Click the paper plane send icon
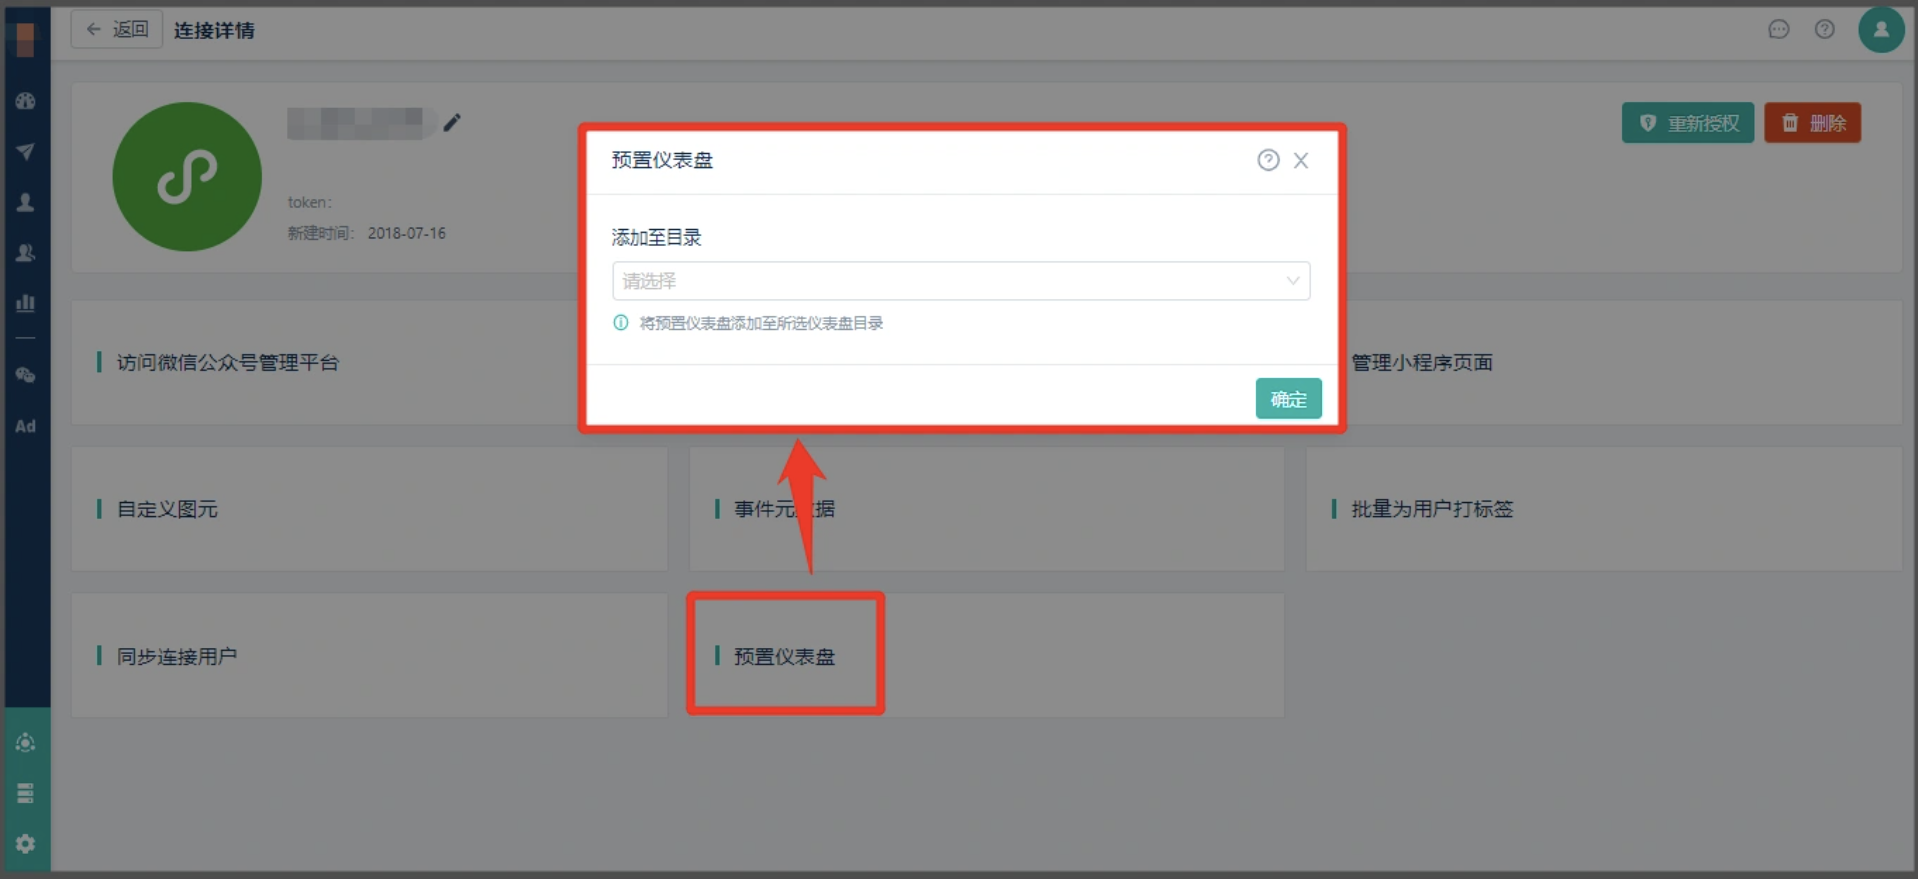 tap(26, 152)
